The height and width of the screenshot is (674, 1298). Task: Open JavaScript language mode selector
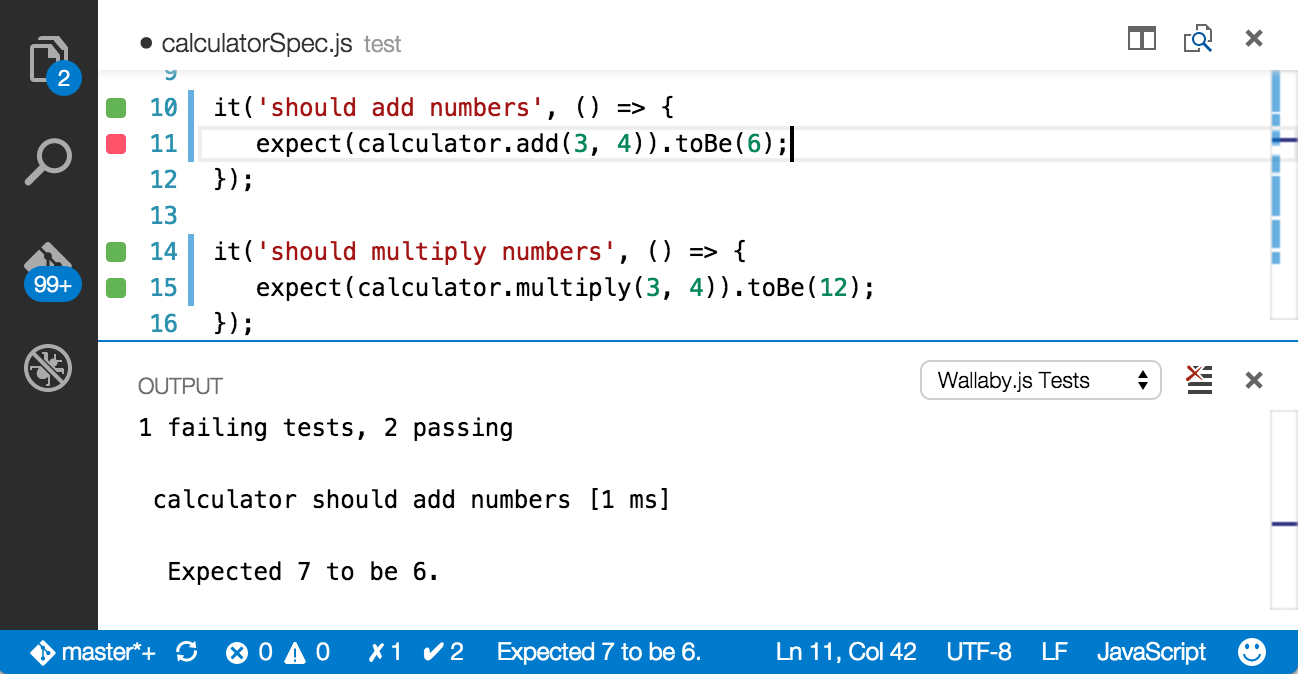tap(1151, 652)
